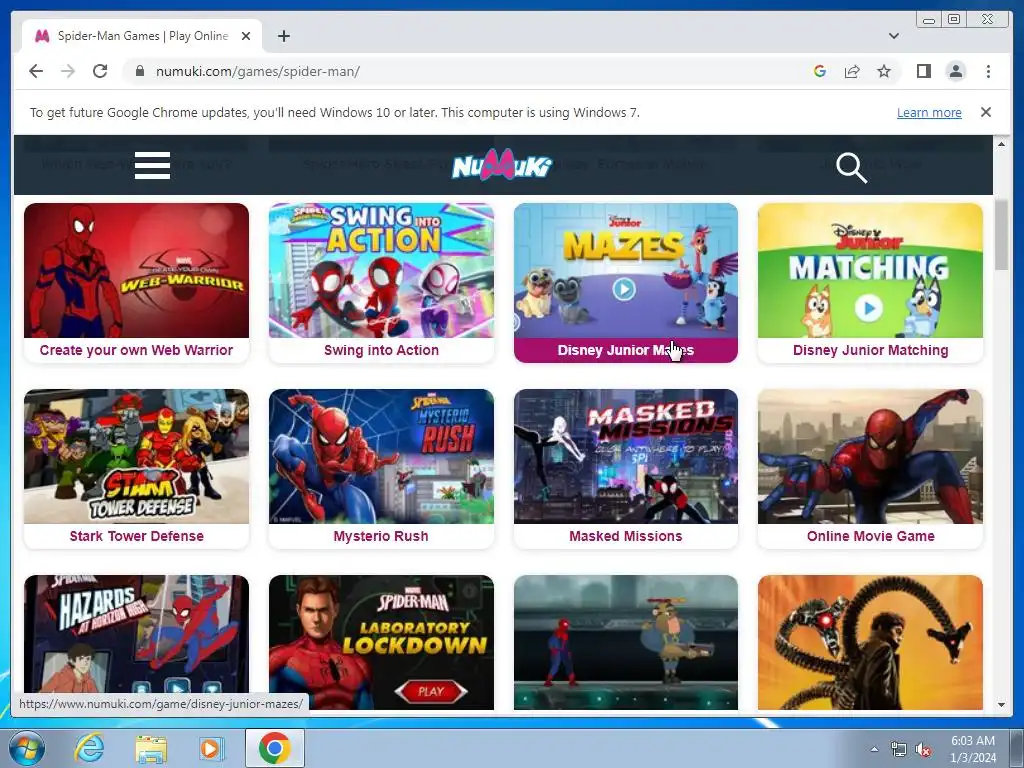This screenshot has width=1024, height=768.
Task: Open Create your own Web Warrior title
Action: 136,350
